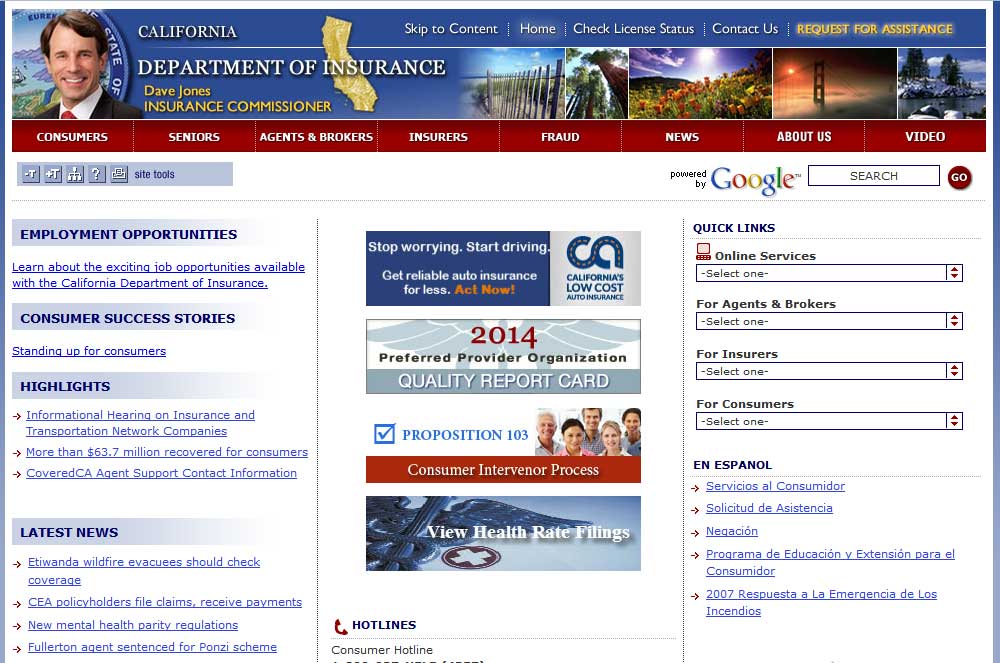Open the help question mark icon
Image resolution: width=1000 pixels, height=663 pixels.
pos(96,174)
